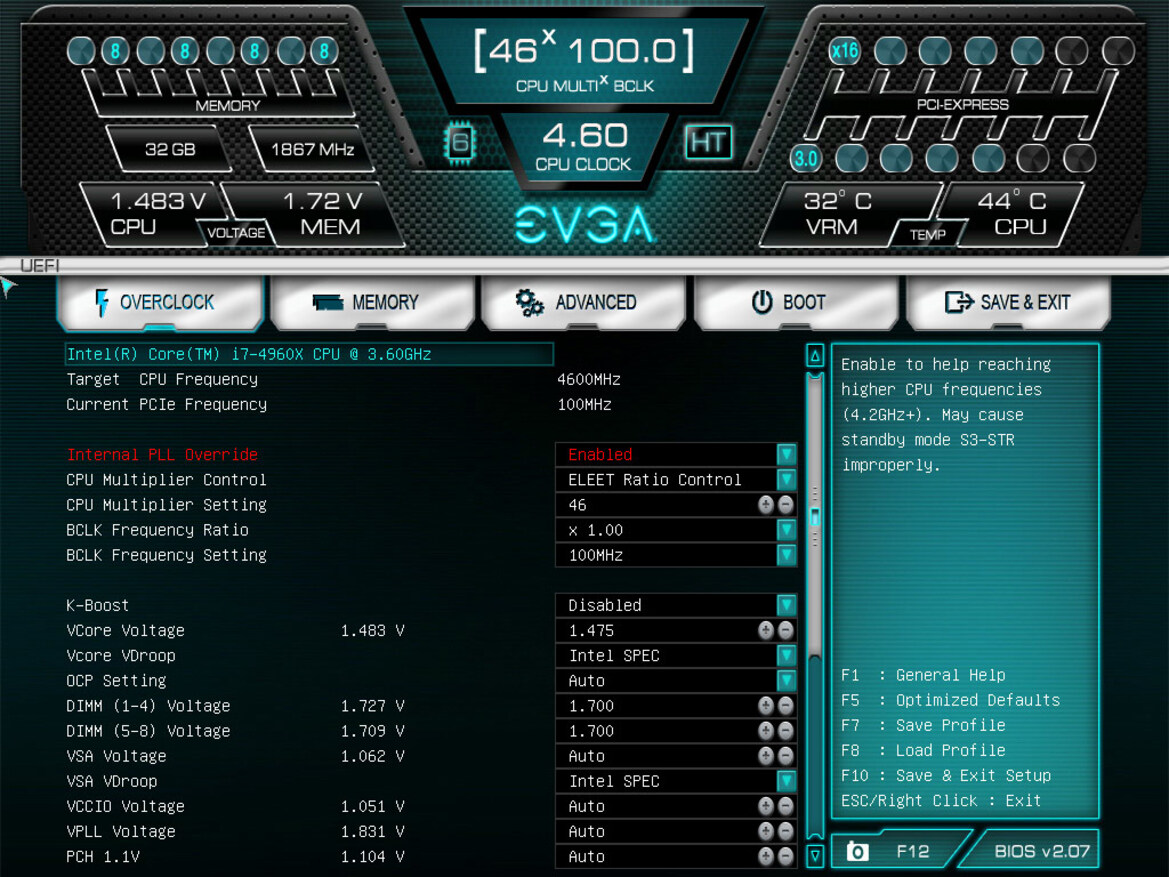Switch to the MEMORY tab

[x=372, y=302]
